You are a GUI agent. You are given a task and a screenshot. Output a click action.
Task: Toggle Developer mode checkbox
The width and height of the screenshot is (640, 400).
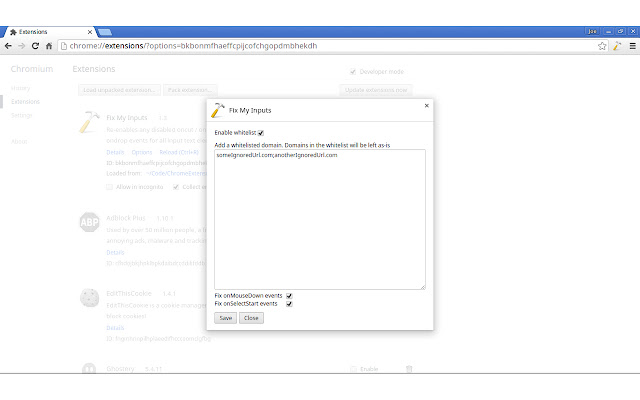353,72
